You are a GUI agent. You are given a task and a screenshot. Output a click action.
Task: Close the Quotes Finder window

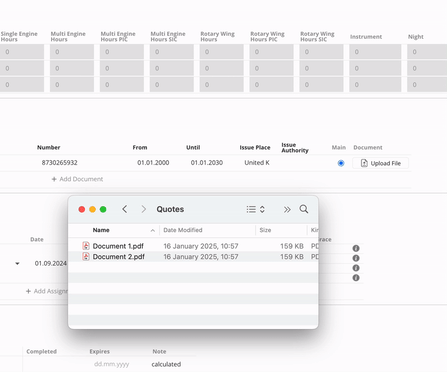pyautogui.click(x=82, y=209)
